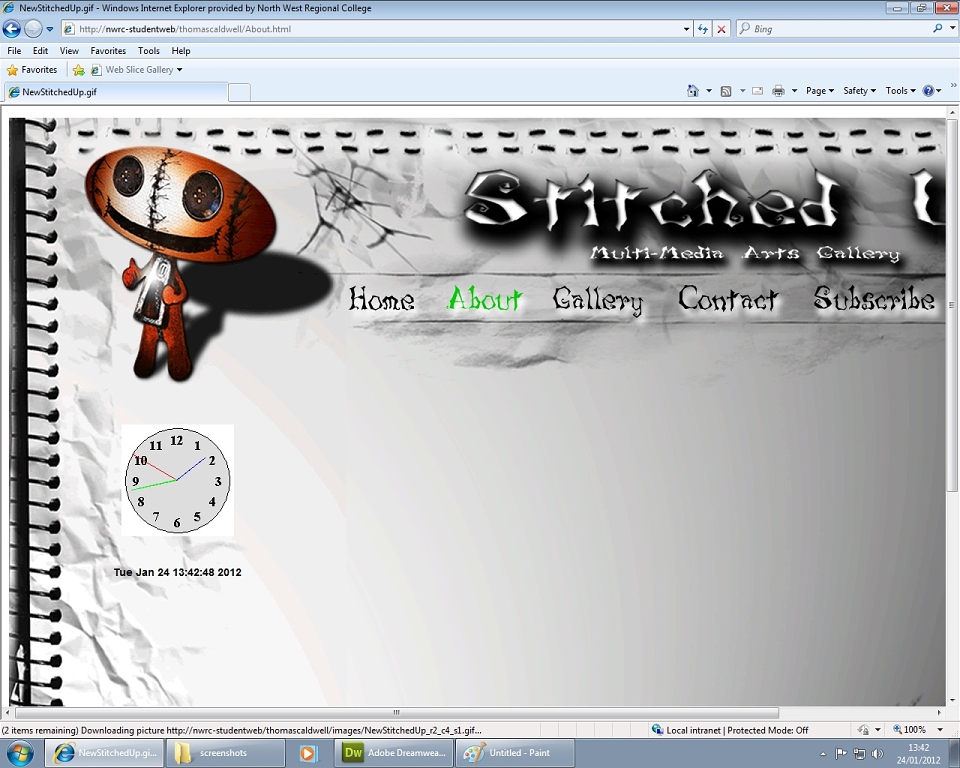Click the Help question mark icon
This screenshot has height=768, width=960.
928,91
